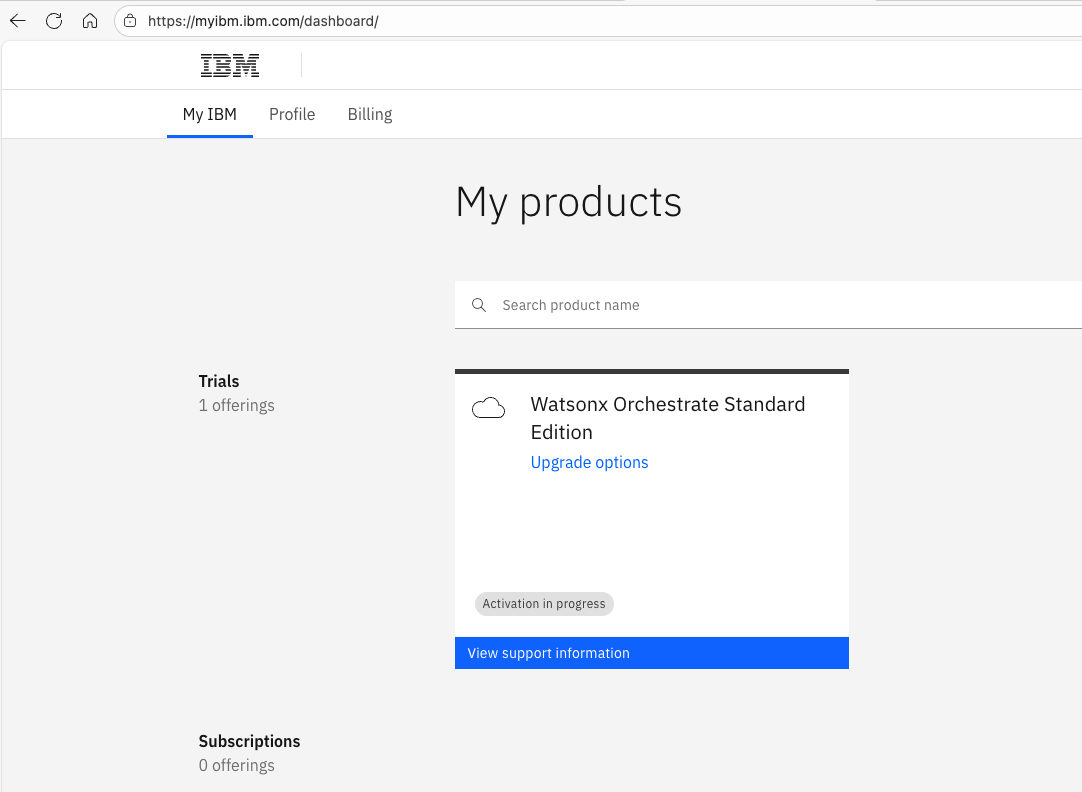Open the Profile tab
Viewport: 1082px width, 792px height.
coord(292,114)
